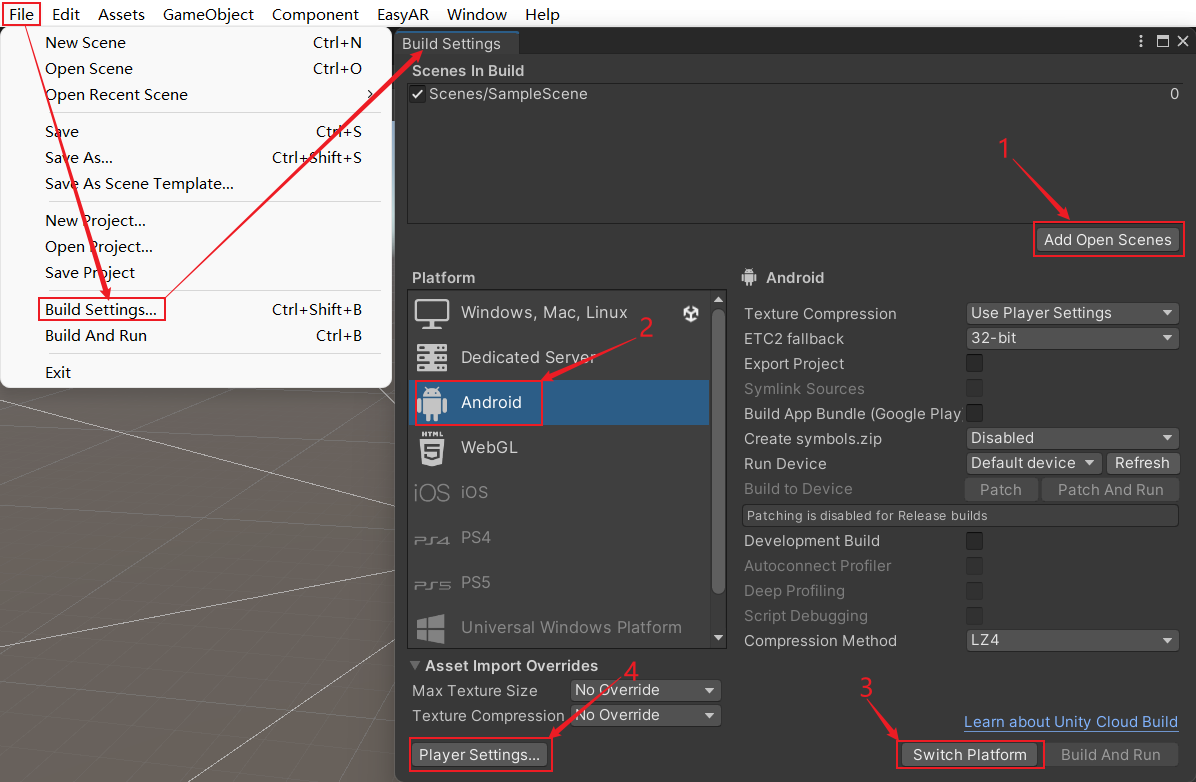Screen dimensions: 1196x782
Task: Collapse the Asset Import Overrides section
Action: [x=415, y=665]
